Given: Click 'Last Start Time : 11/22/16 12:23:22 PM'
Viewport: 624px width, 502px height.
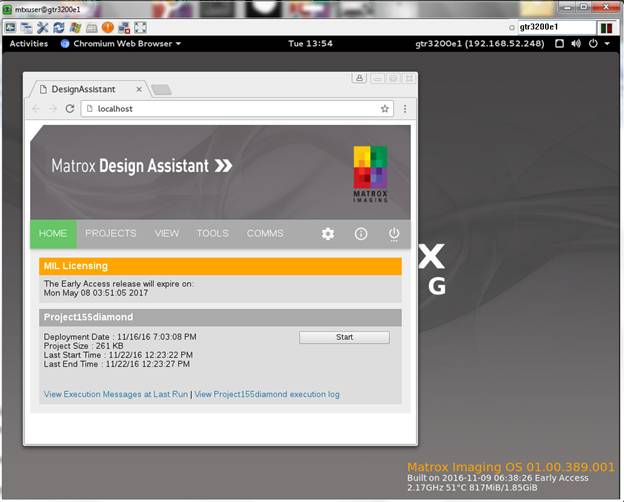Looking at the screenshot, I should (x=118, y=355).
